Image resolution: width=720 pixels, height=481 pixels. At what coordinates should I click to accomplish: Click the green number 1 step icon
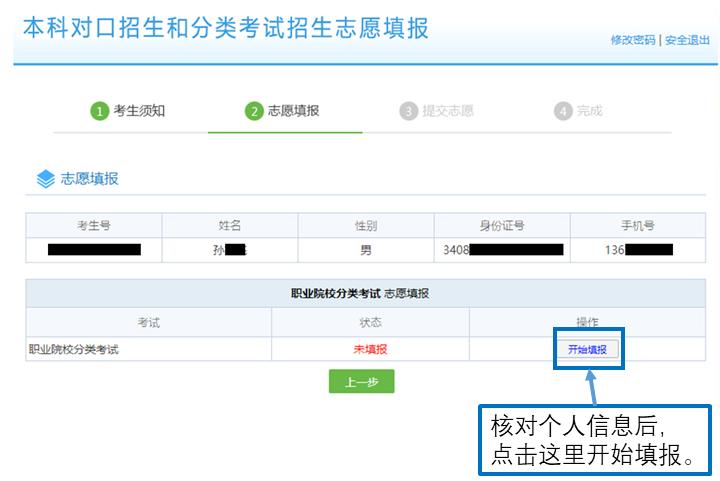tap(99, 111)
